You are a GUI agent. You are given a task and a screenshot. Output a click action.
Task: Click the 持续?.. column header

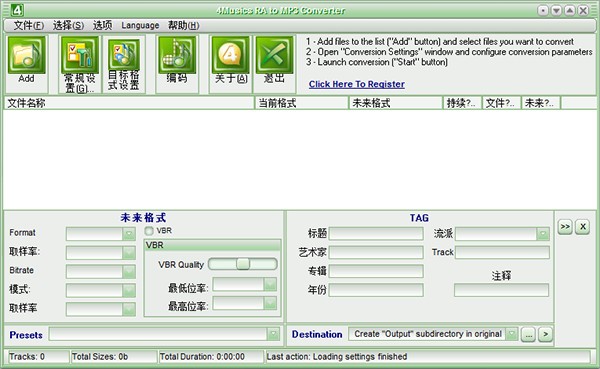point(462,103)
